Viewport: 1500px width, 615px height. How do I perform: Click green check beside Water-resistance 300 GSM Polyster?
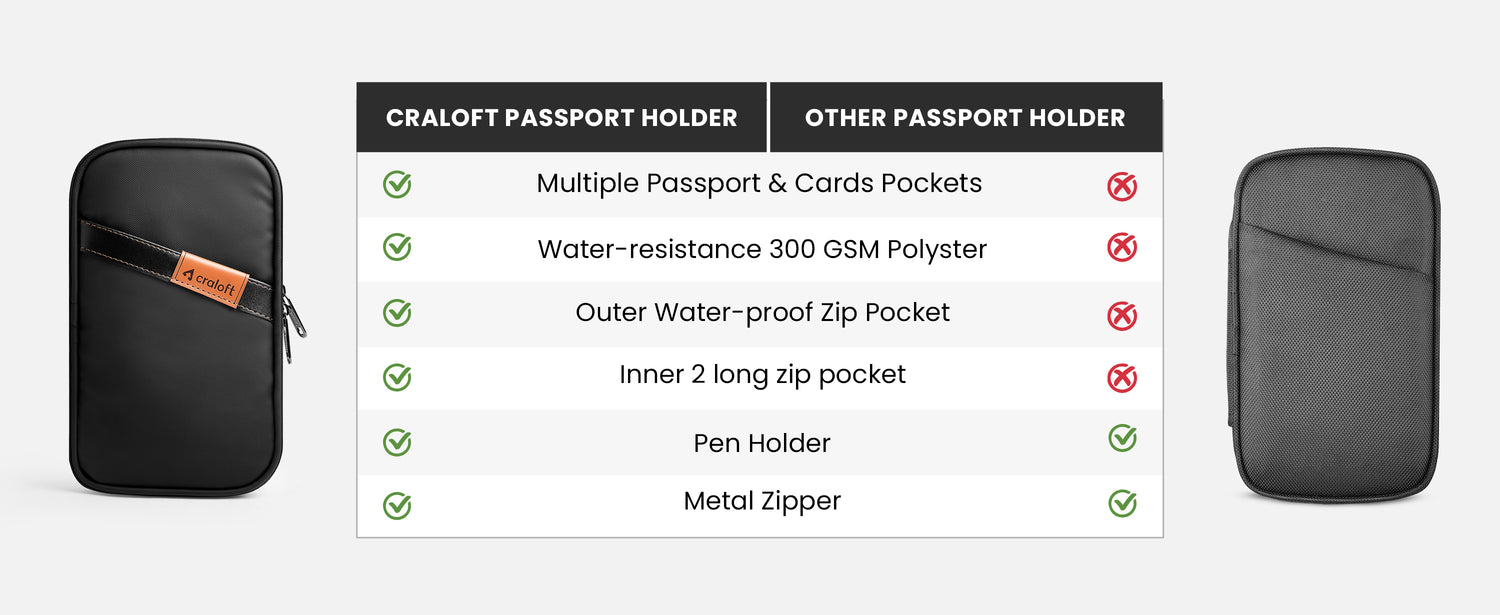pyautogui.click(x=397, y=247)
